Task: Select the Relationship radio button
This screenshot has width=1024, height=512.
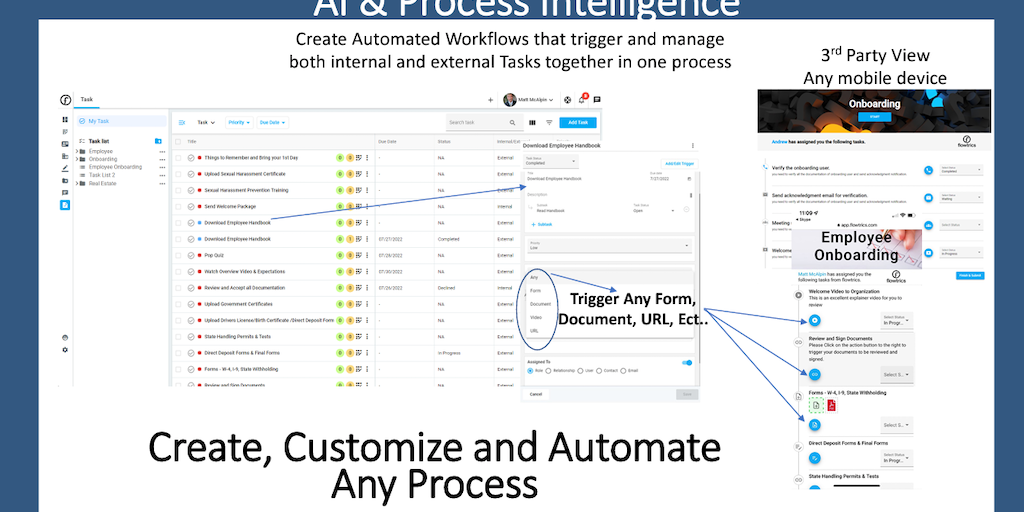Action: (549, 370)
